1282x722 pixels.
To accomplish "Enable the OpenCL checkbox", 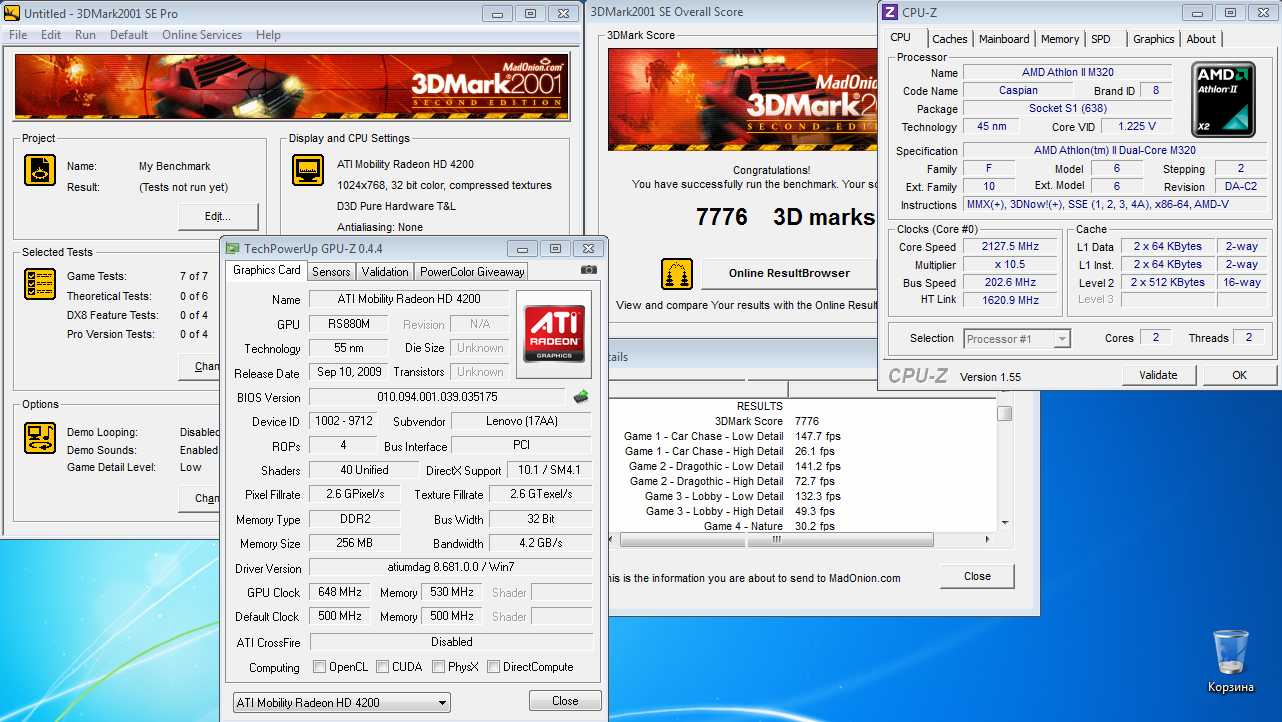I will pos(319,667).
